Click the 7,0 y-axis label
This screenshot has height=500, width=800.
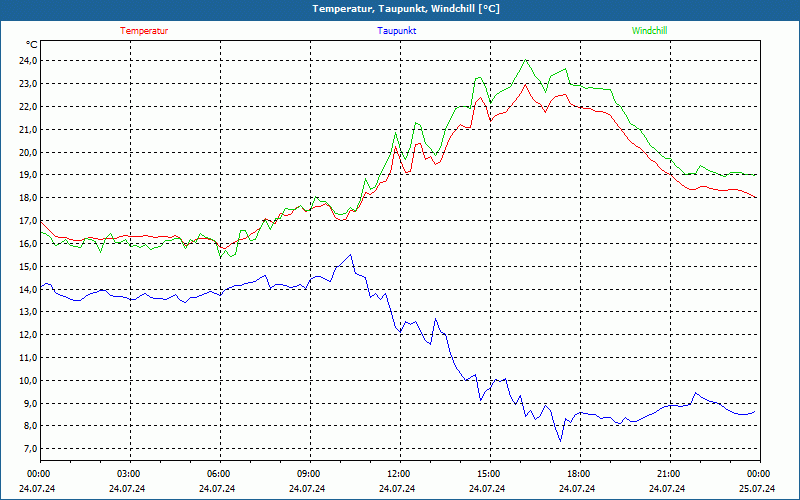30,449
